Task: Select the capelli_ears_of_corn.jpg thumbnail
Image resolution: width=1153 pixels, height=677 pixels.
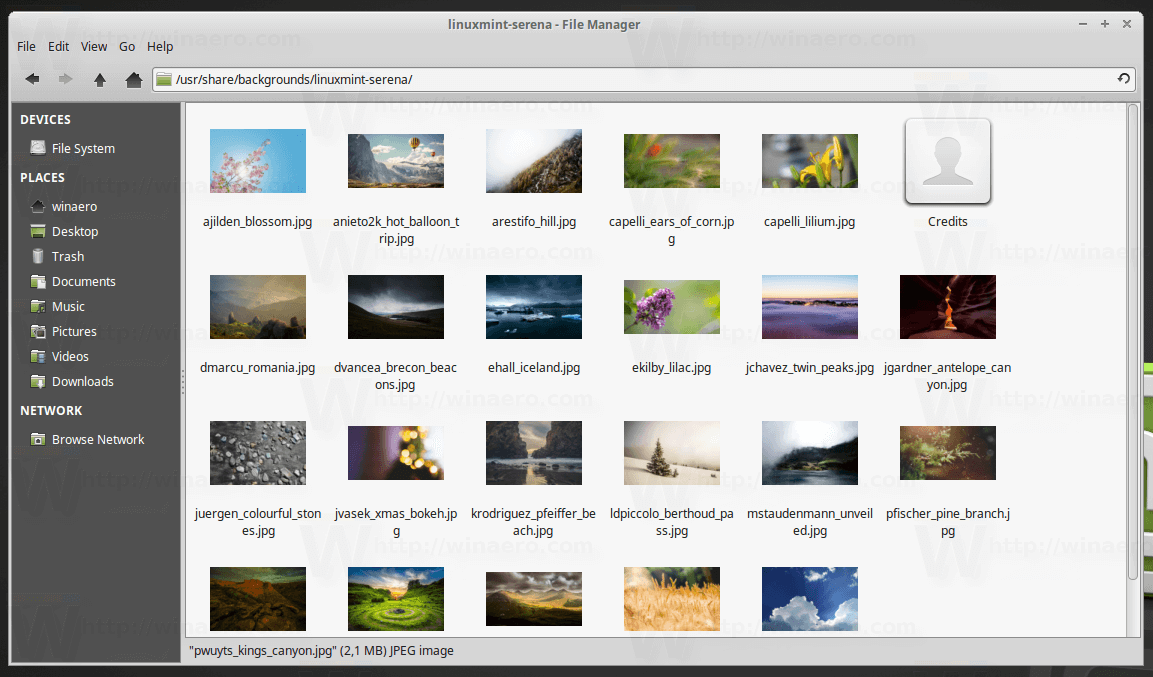Action: click(x=671, y=161)
